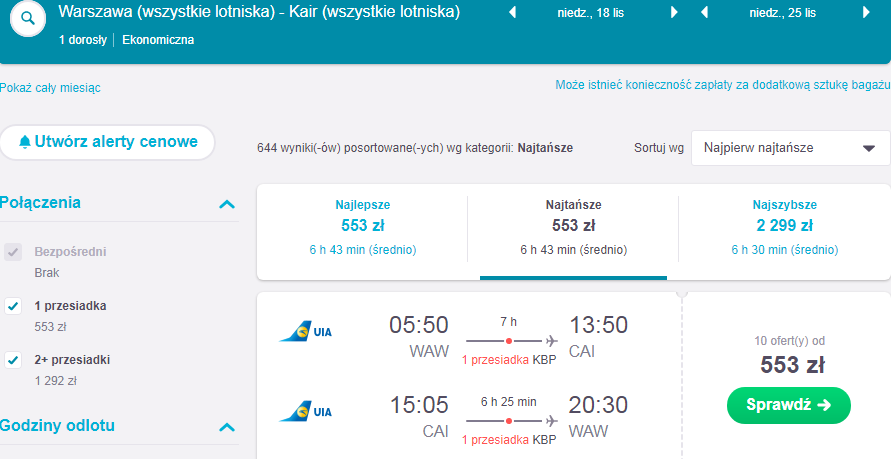Select departure date niedz., 18 lis

pos(591,13)
